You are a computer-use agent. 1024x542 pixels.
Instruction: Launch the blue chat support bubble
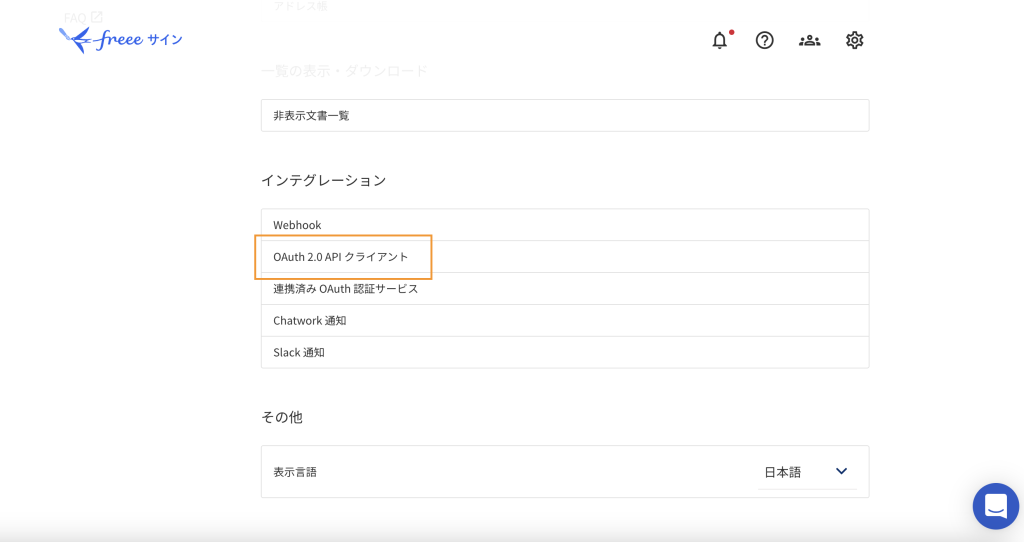pos(995,506)
